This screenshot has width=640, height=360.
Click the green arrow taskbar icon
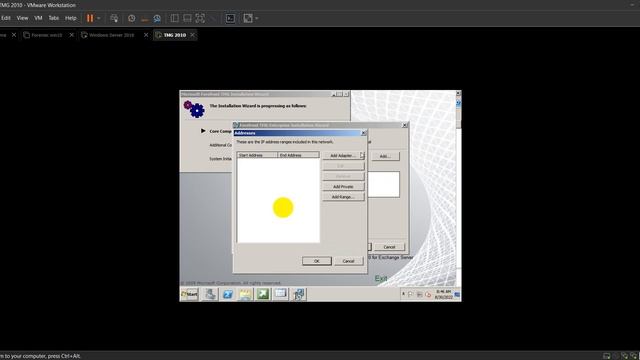[263, 294]
